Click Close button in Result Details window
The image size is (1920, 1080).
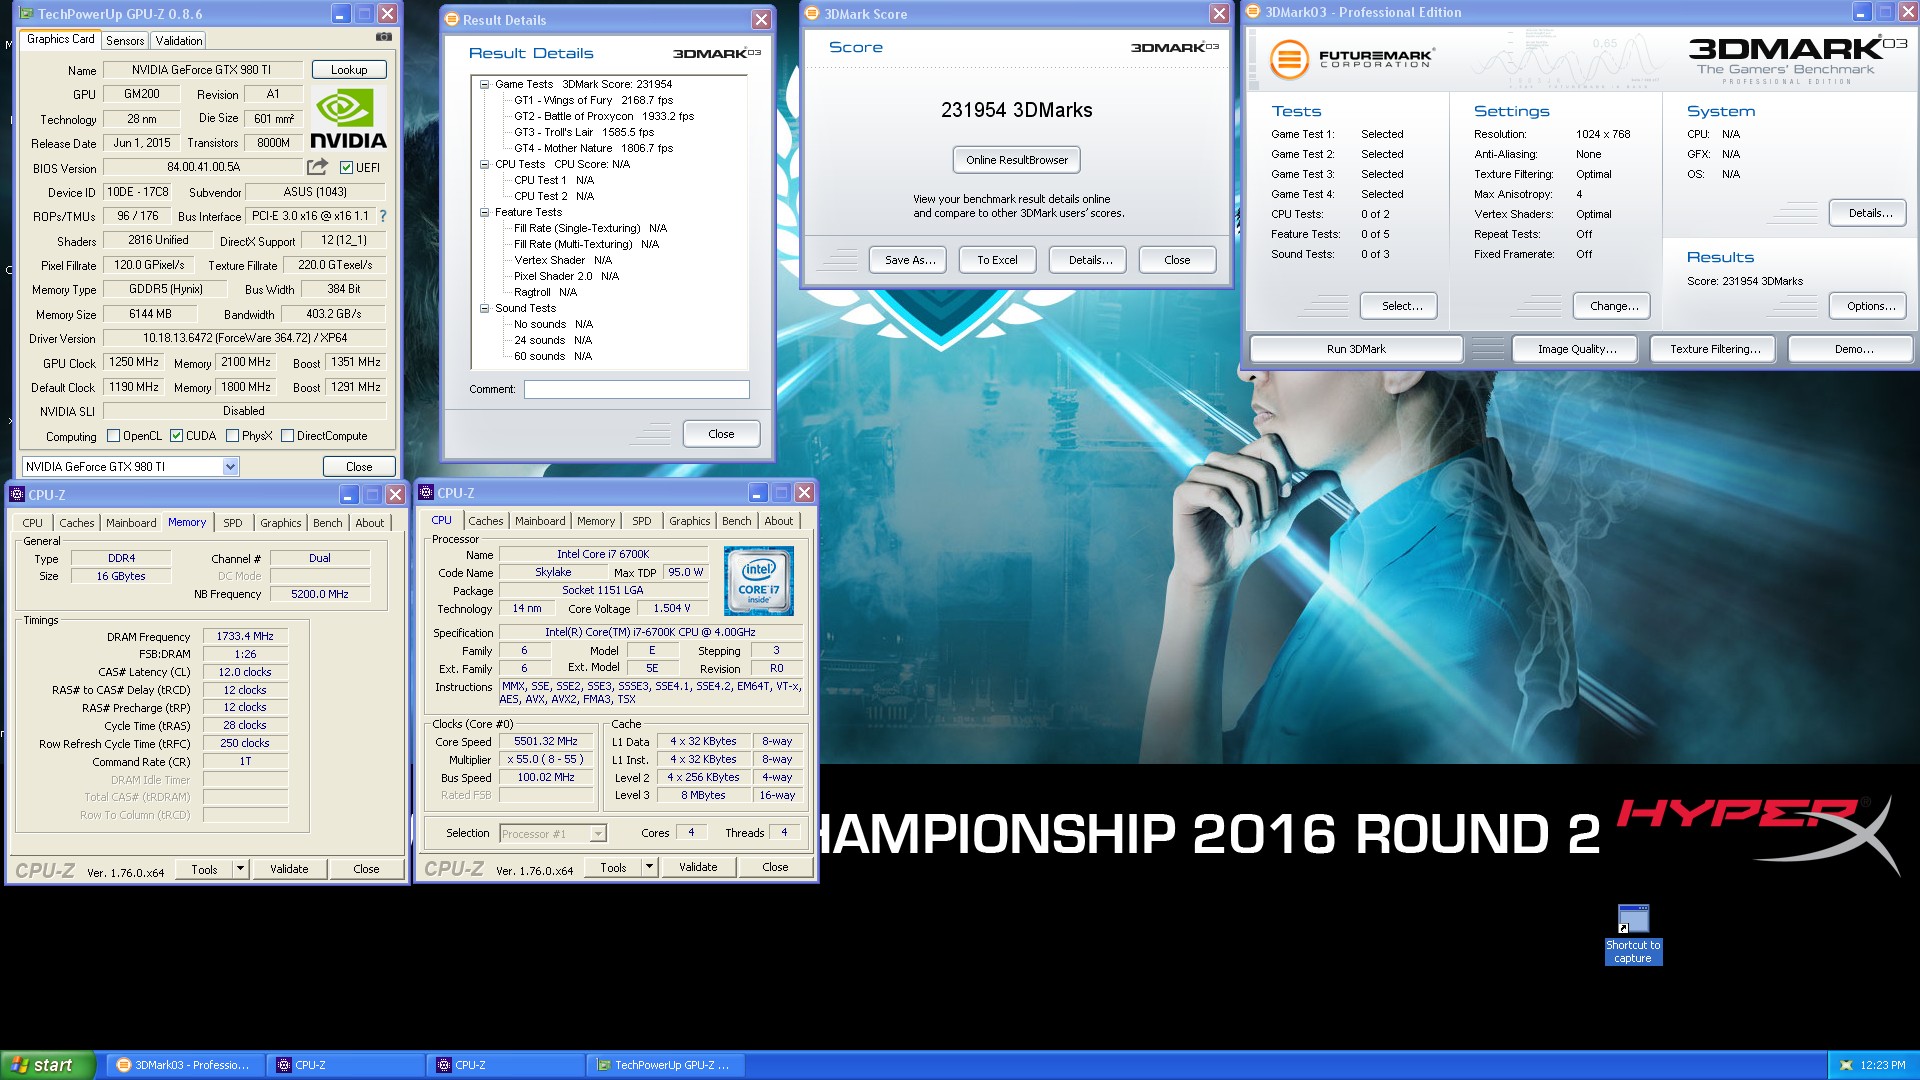pyautogui.click(x=721, y=434)
